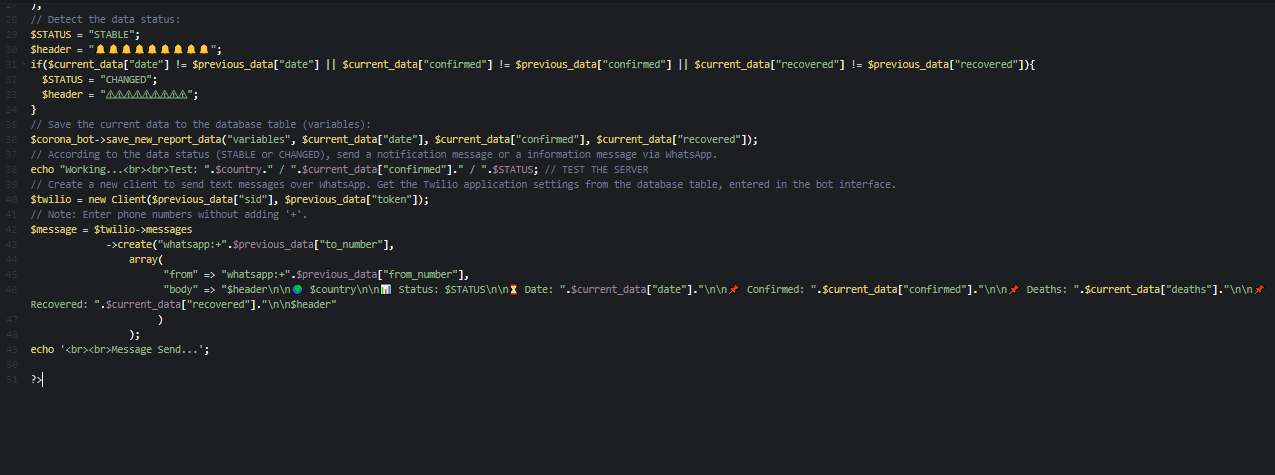Click the hourglass emoji before Date
This screenshot has width=1275, height=475.
pos(513,290)
